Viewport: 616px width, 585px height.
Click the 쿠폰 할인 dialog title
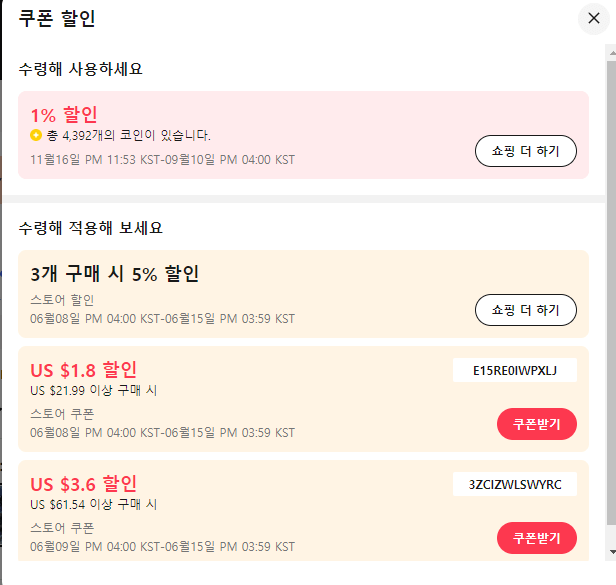(57, 18)
